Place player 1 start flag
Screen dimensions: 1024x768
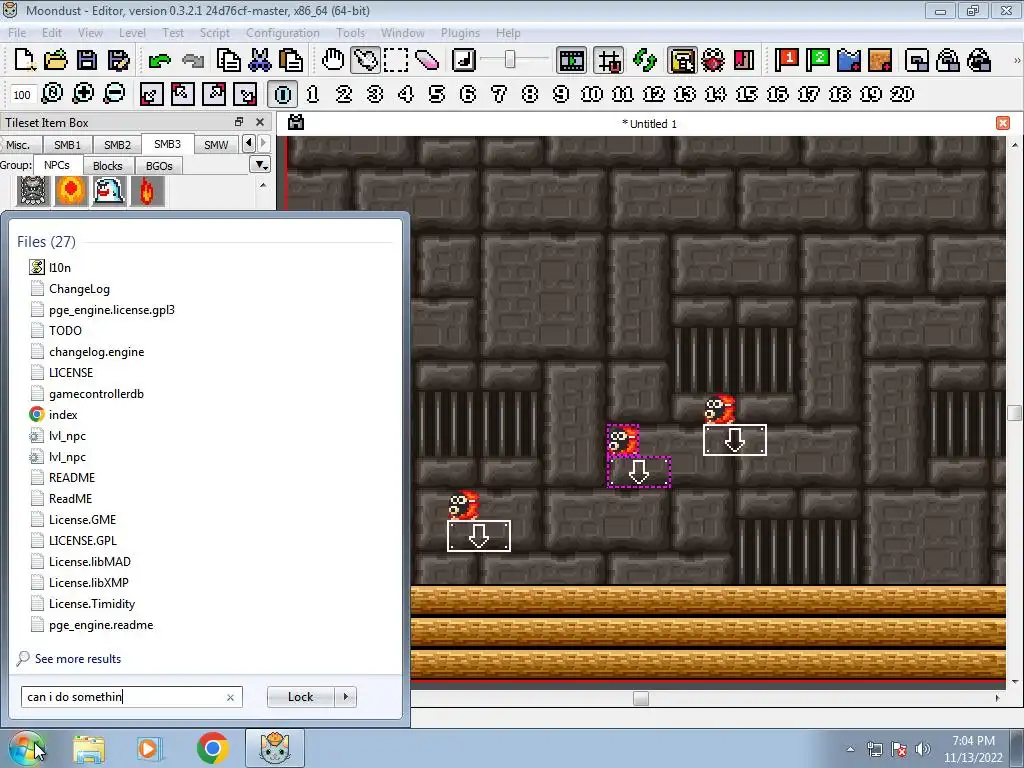(786, 60)
